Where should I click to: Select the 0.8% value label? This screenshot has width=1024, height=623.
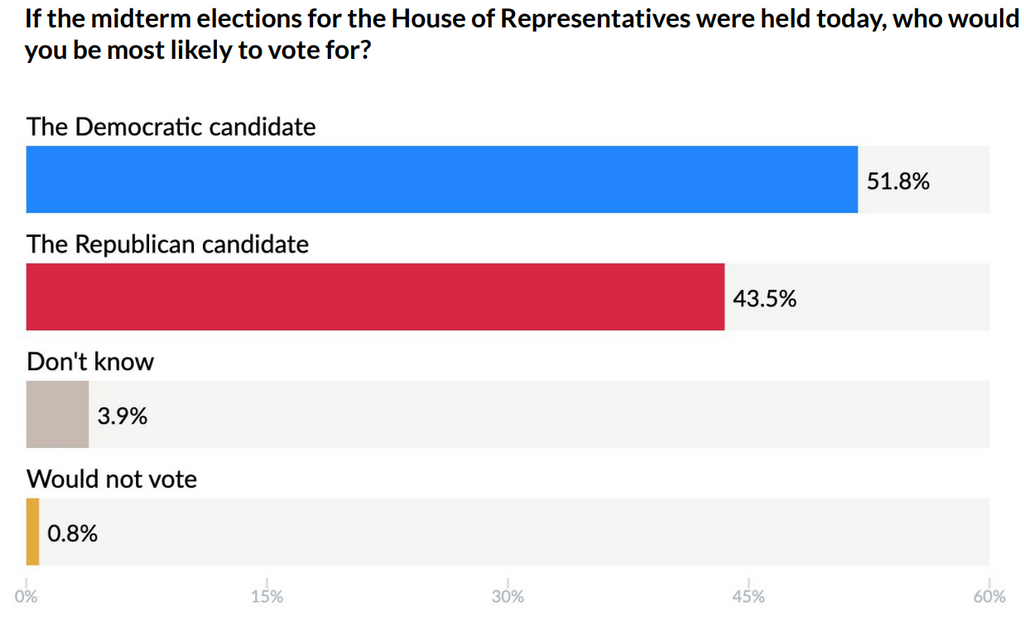tap(73, 533)
